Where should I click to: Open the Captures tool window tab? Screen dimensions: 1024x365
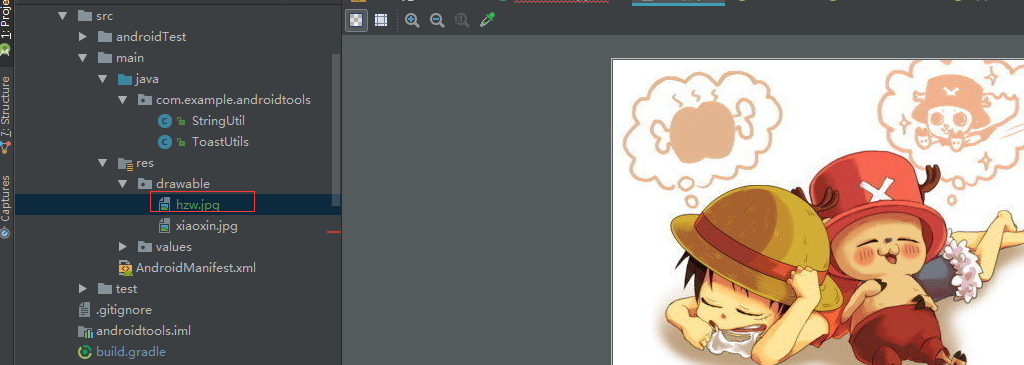[x=6, y=206]
